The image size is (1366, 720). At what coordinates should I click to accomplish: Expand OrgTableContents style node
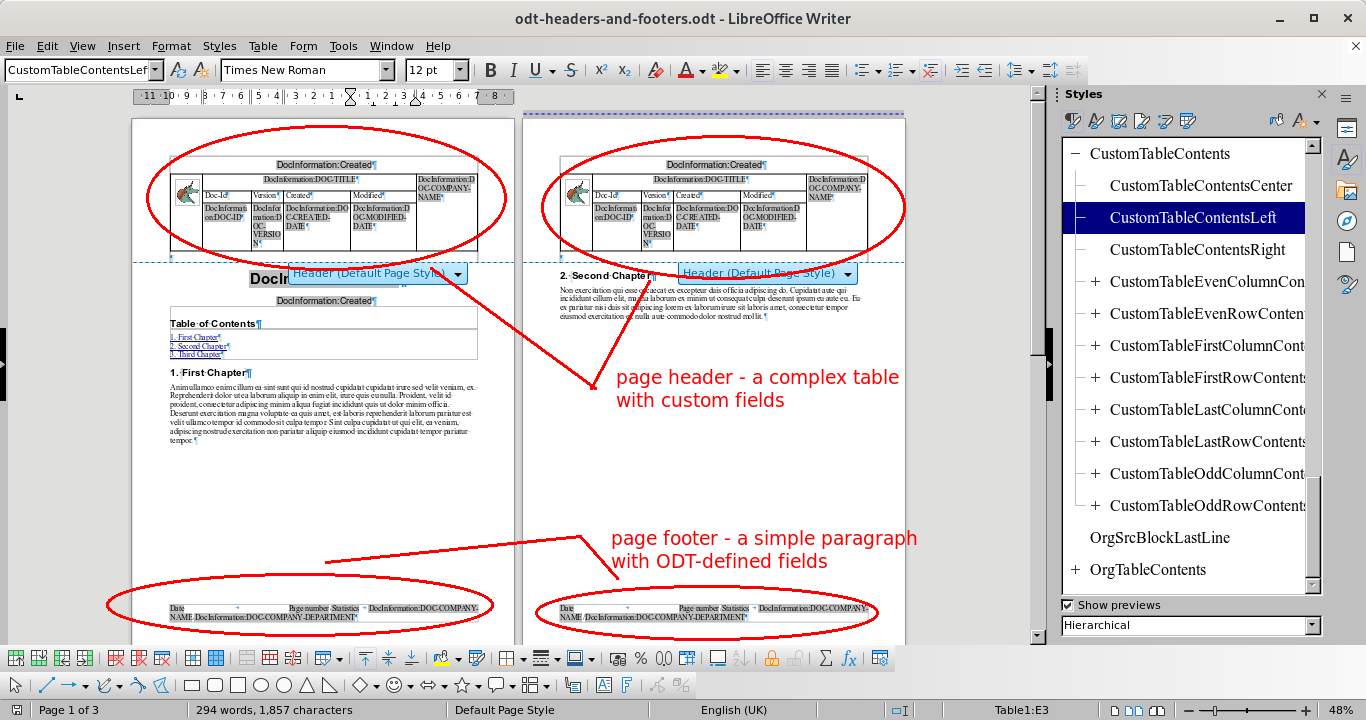click(x=1076, y=570)
